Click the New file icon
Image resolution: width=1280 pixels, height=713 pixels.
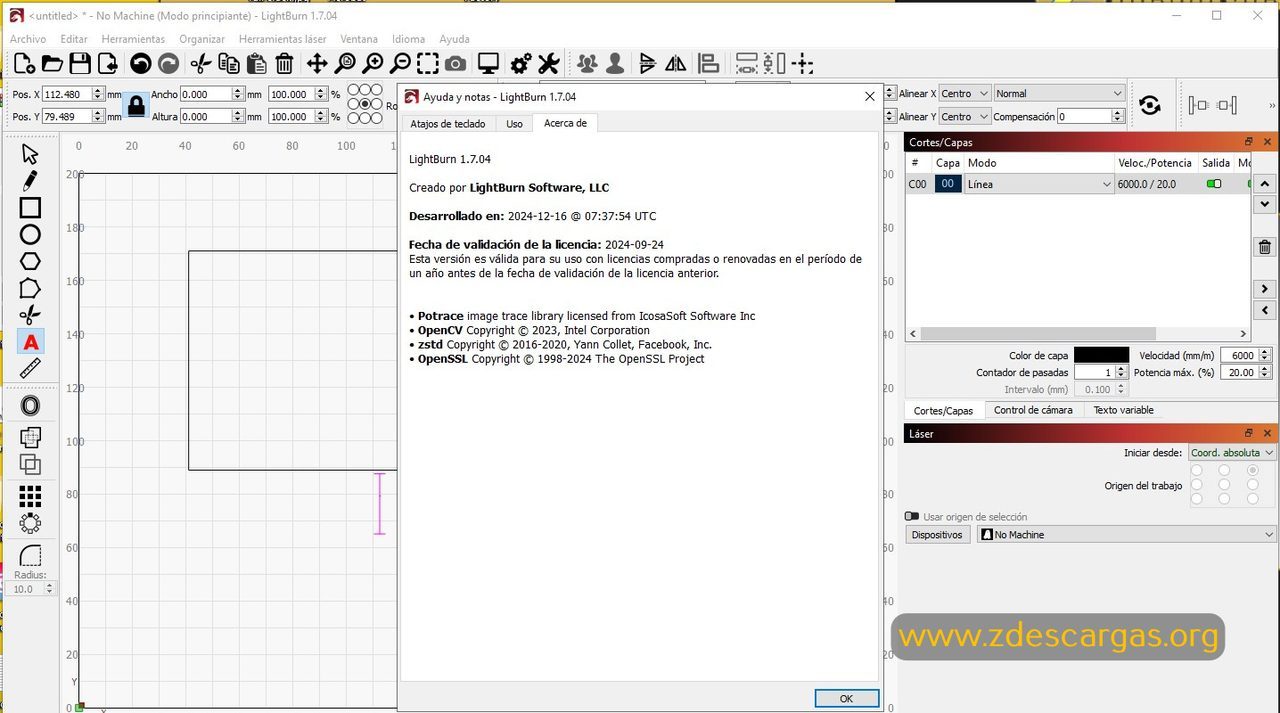click(25, 64)
